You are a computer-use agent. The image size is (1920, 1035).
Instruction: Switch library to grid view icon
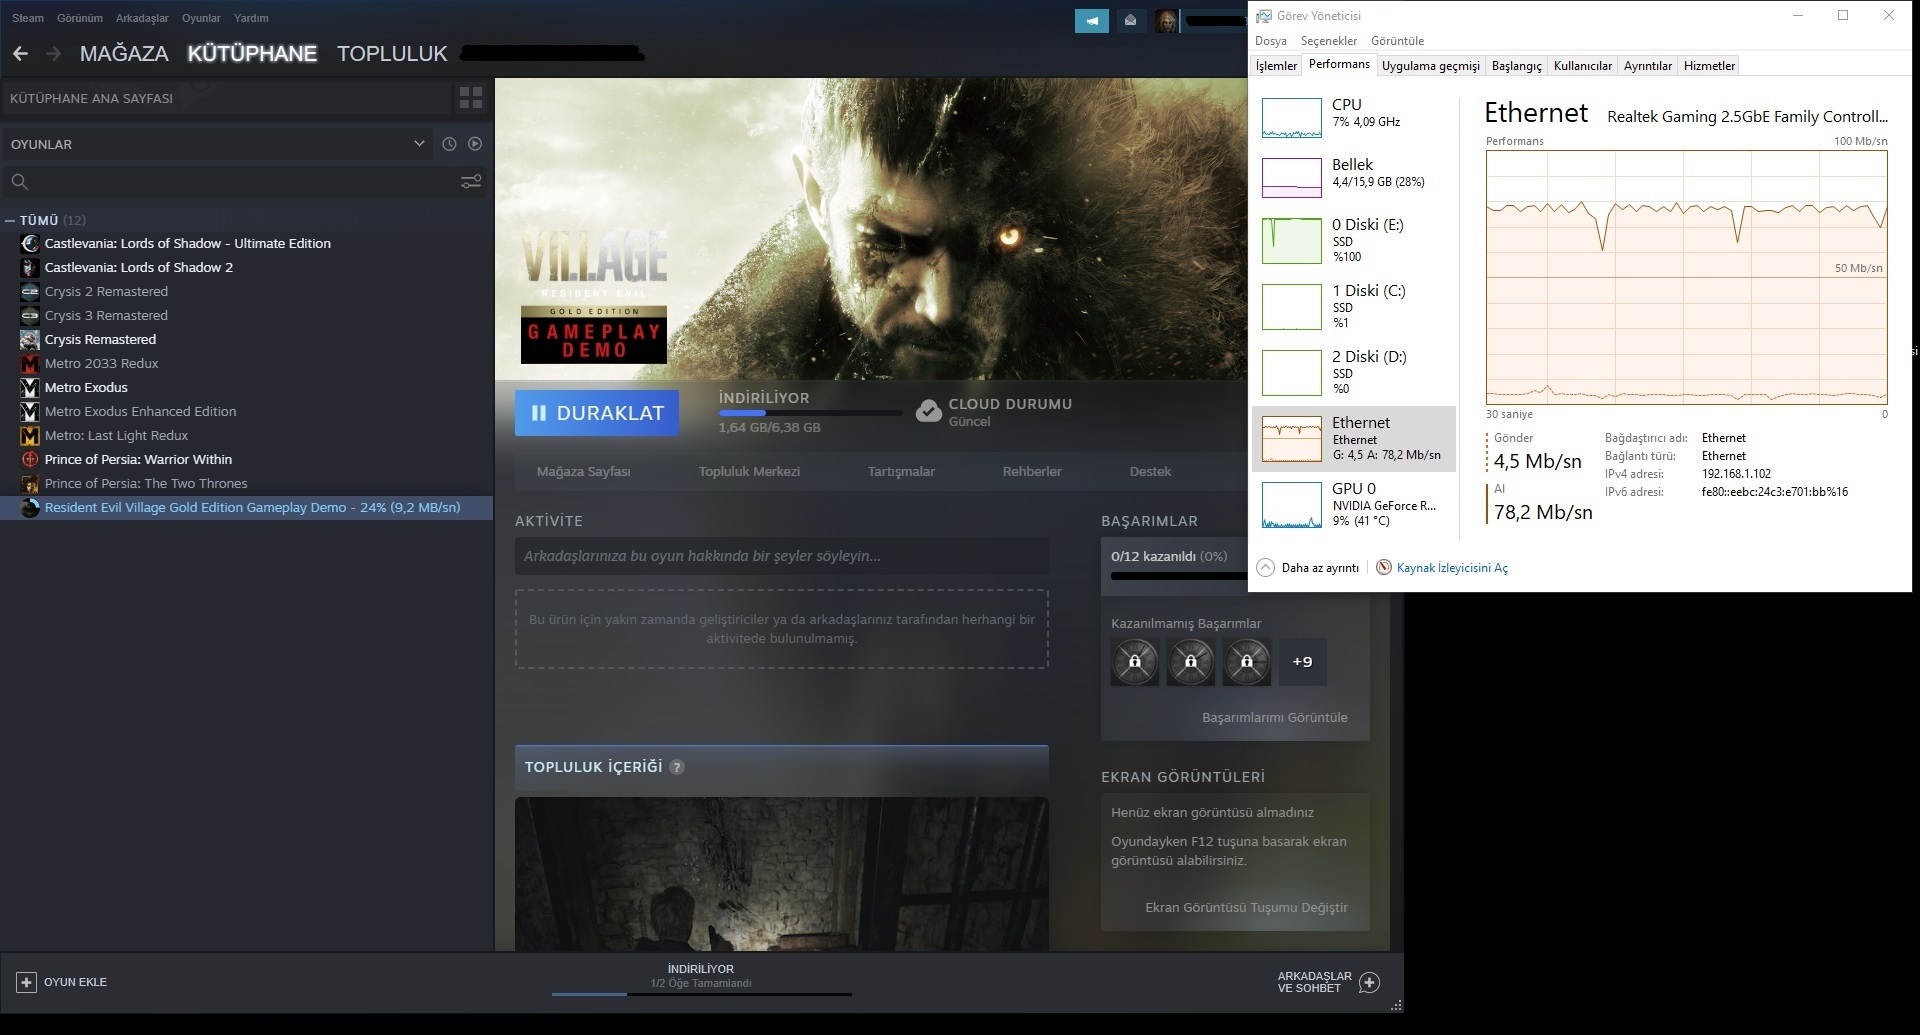pos(470,98)
